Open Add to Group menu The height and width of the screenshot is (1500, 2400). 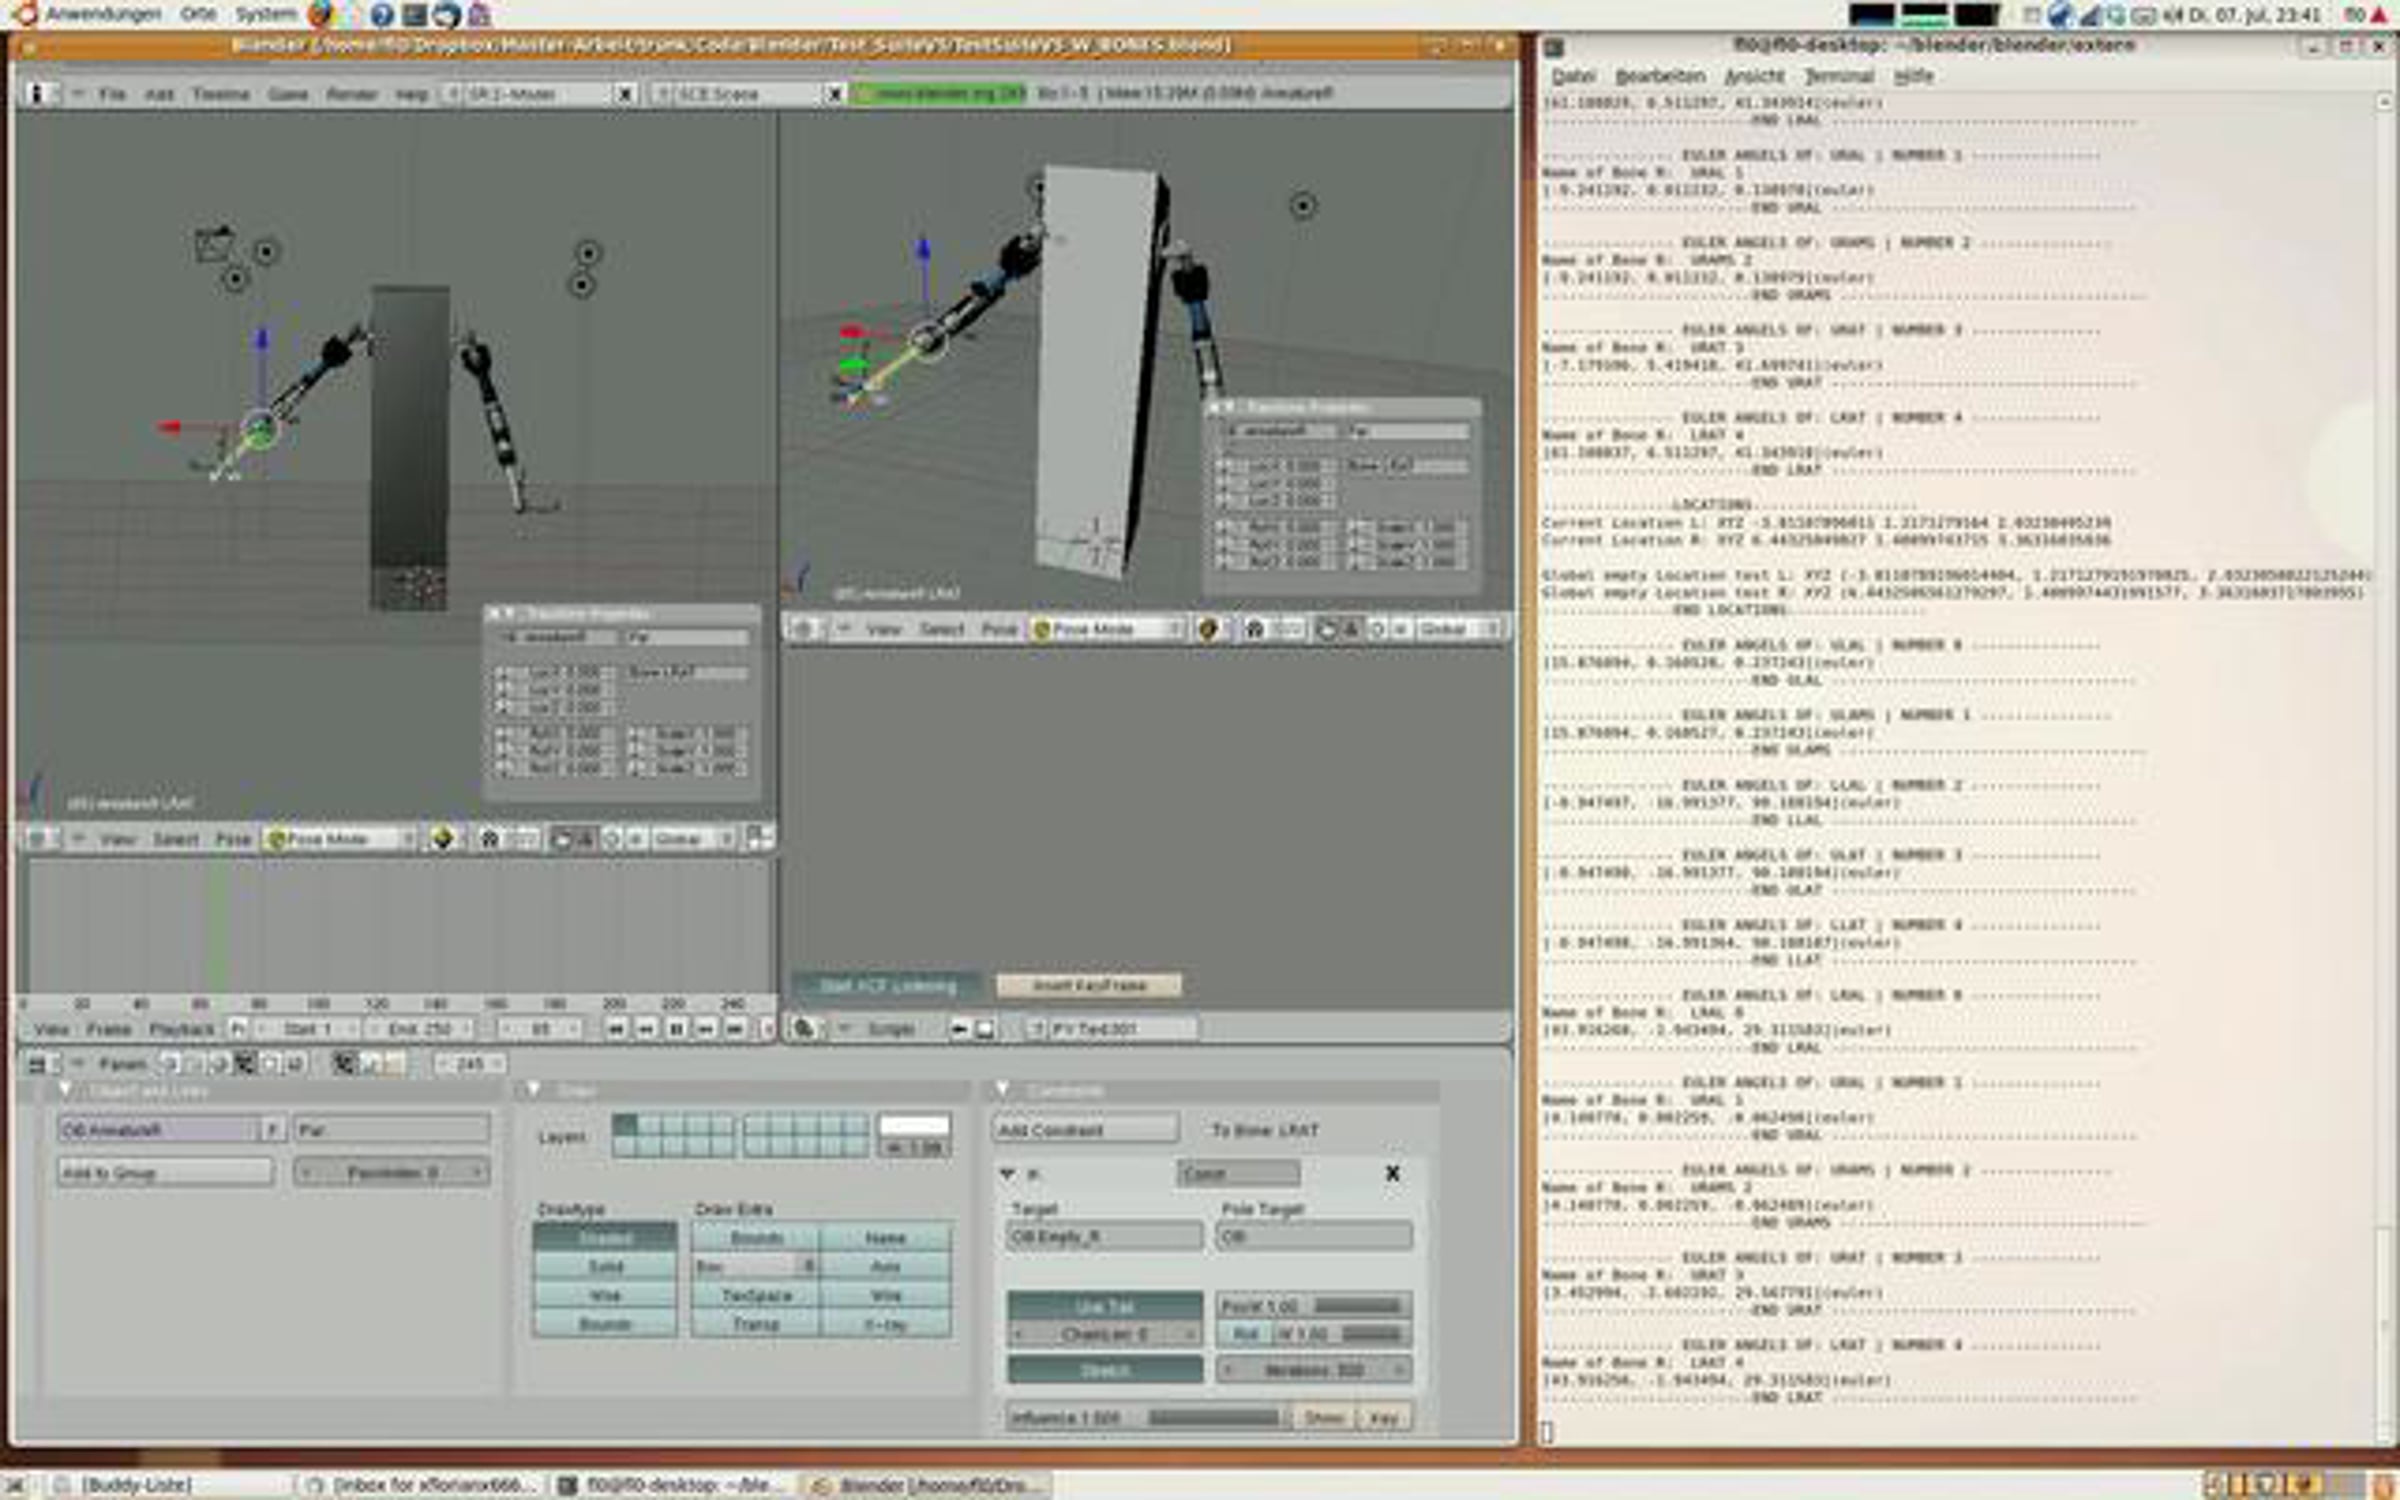pos(166,1172)
